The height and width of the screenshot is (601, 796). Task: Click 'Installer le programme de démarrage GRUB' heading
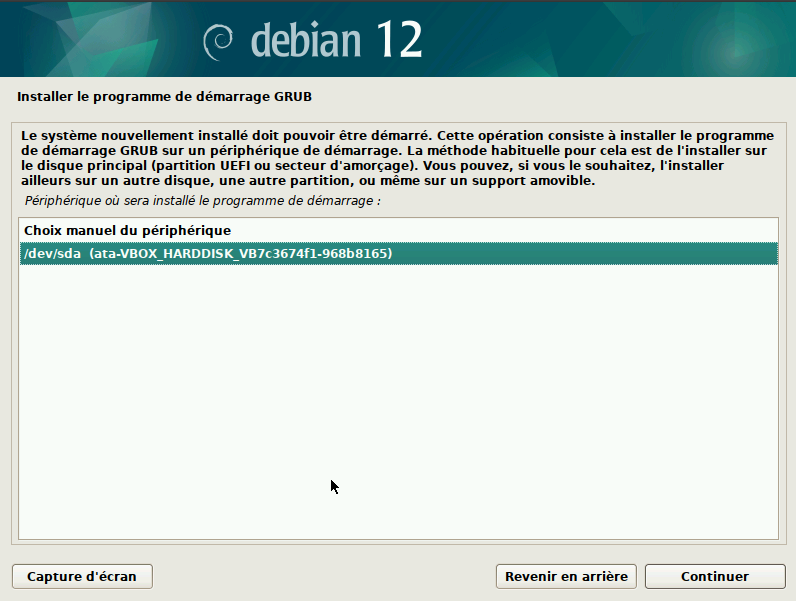coord(164,96)
